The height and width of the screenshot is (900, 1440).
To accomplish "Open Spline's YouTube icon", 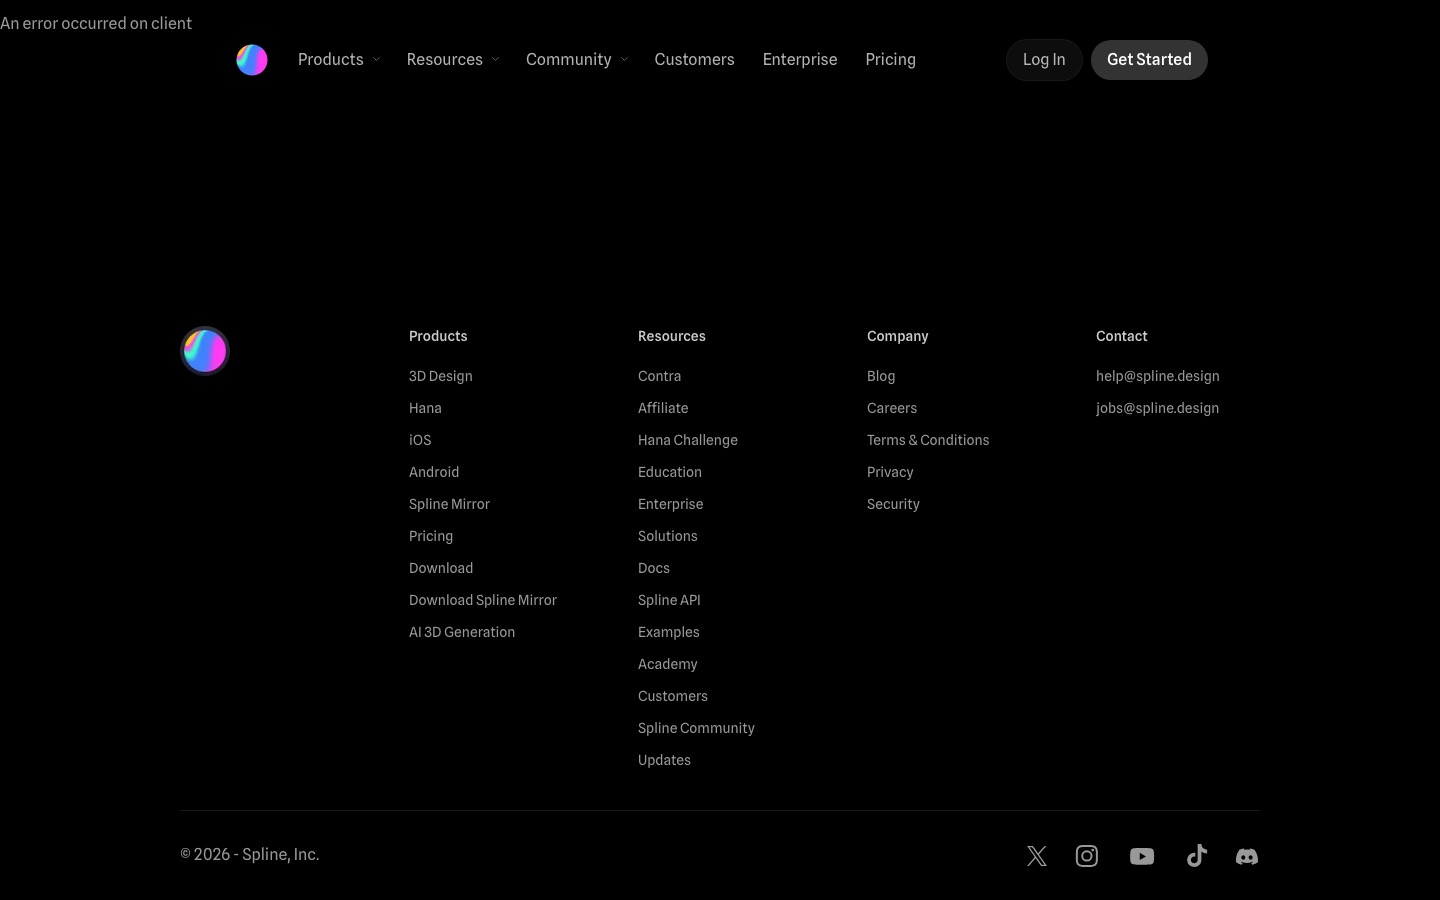I will pos(1142,856).
